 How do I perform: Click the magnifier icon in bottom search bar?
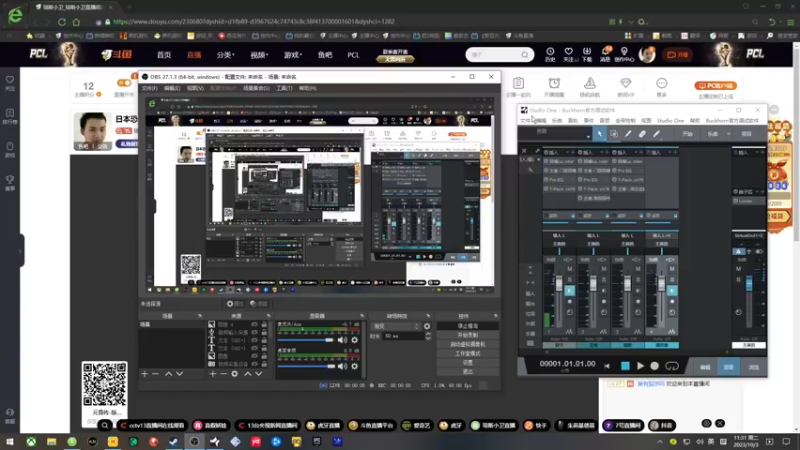(105, 426)
